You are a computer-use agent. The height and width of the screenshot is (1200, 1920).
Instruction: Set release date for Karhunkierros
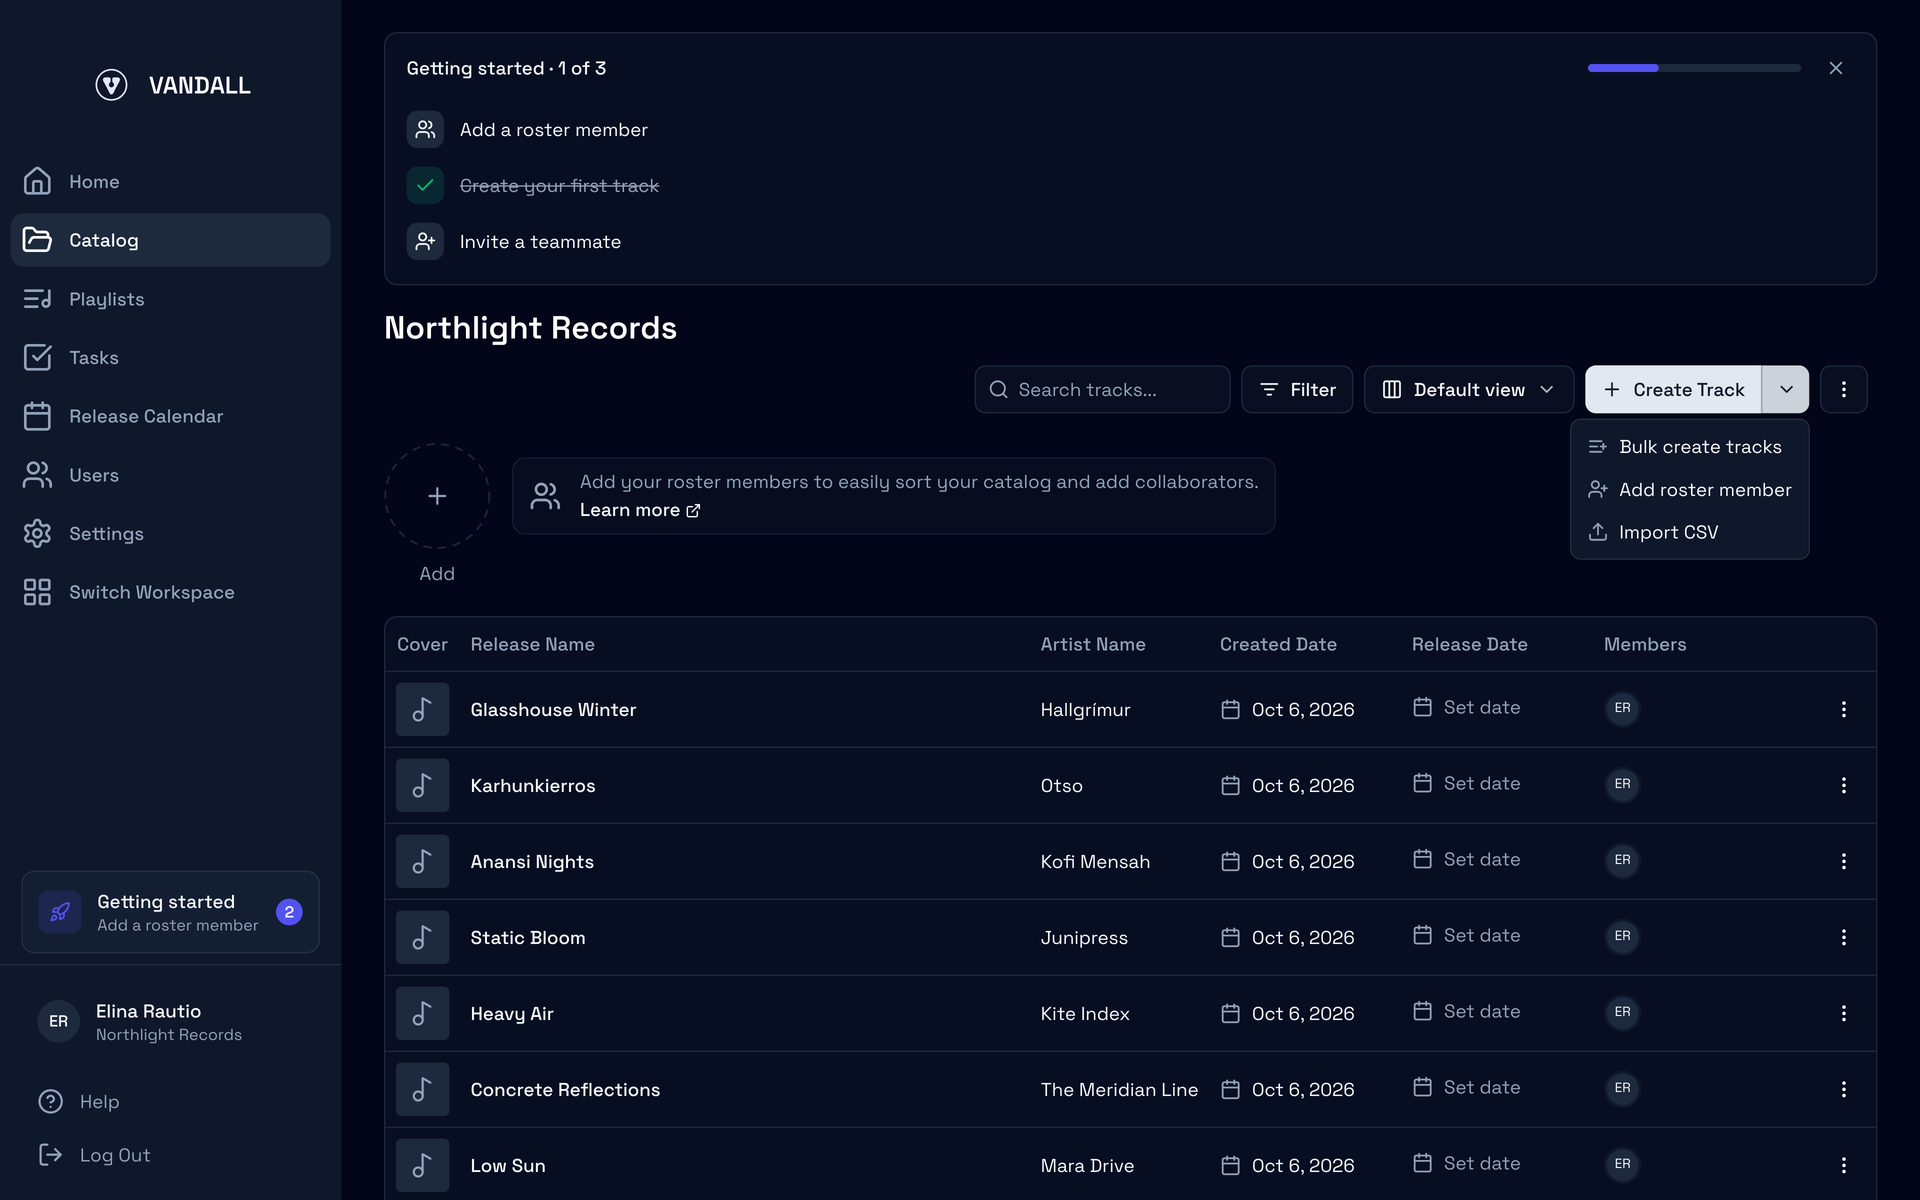pyautogui.click(x=1467, y=784)
